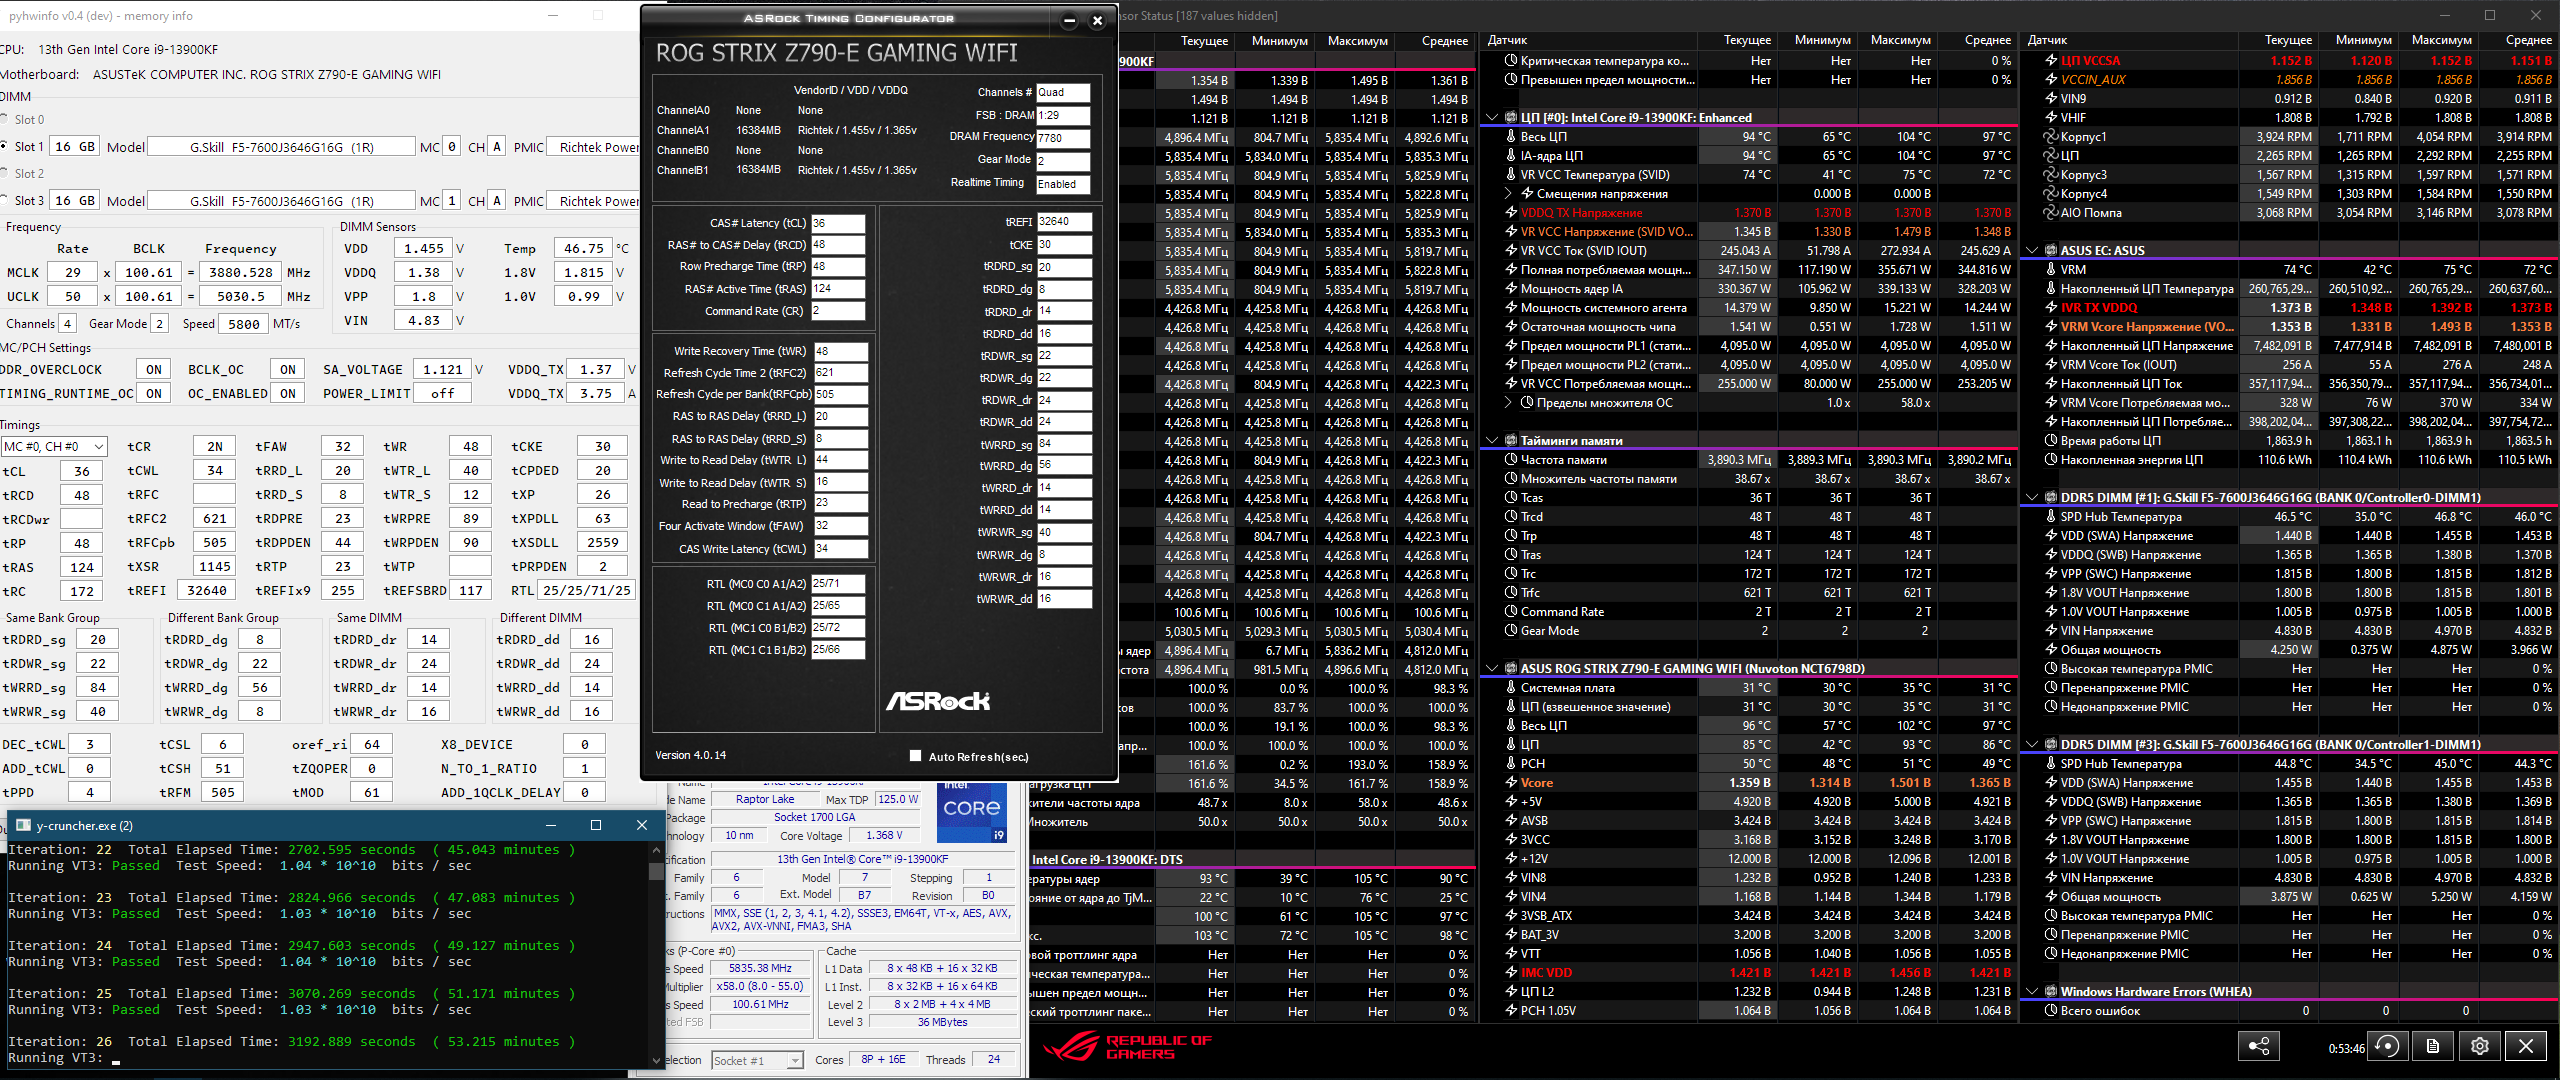
Task: Enable the Auto Refresh(sec) checkbox
Action: pos(915,756)
